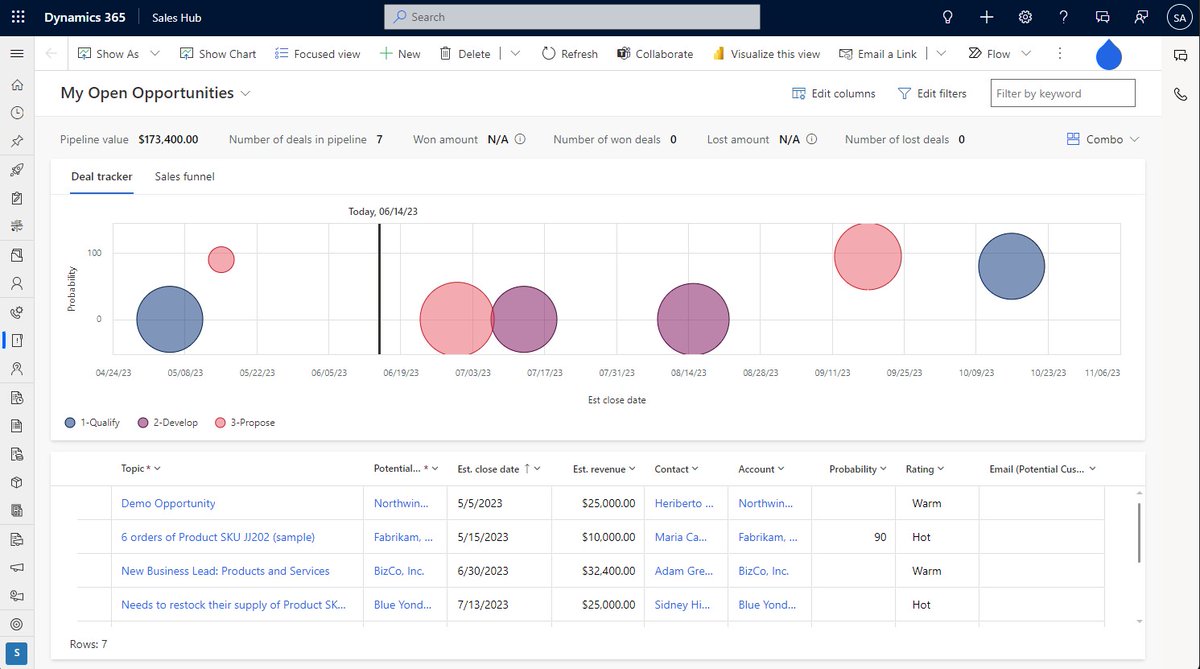Open the target goals icon in sidebar
Image resolution: width=1200 pixels, height=669 pixels.
coord(16,624)
